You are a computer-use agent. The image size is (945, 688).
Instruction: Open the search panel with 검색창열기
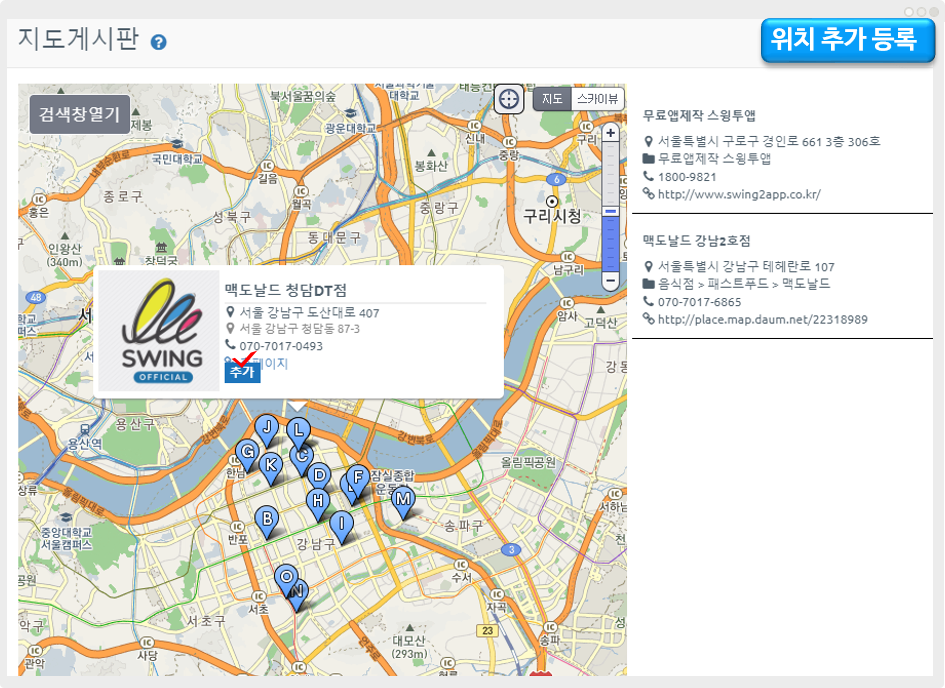pyautogui.click(x=79, y=114)
